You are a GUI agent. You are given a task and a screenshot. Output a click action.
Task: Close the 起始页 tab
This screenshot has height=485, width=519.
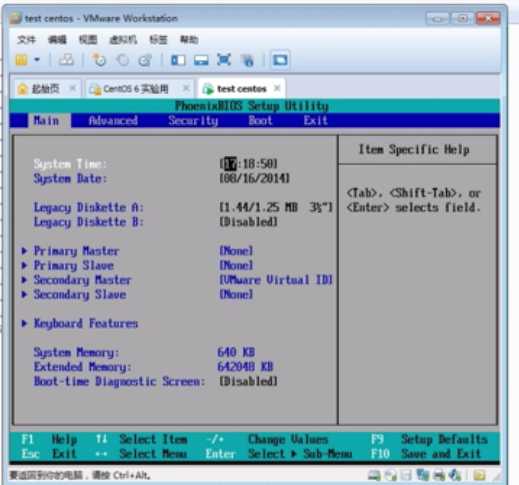72,89
